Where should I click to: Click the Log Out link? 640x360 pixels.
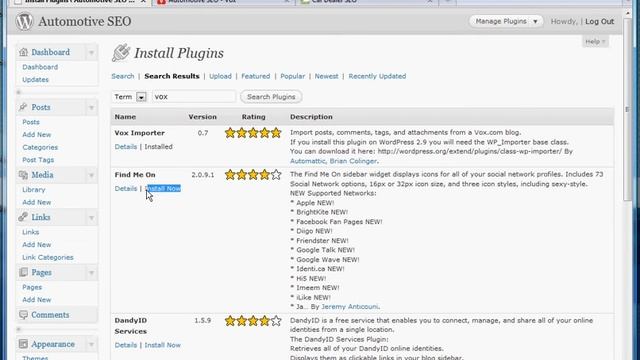pos(600,21)
